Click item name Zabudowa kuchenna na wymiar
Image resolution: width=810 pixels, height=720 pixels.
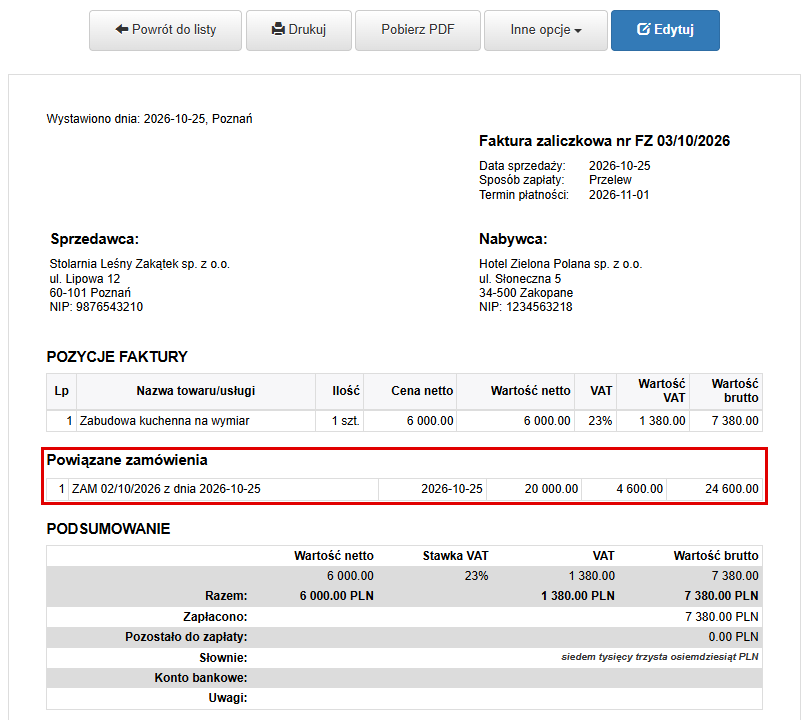(164, 421)
